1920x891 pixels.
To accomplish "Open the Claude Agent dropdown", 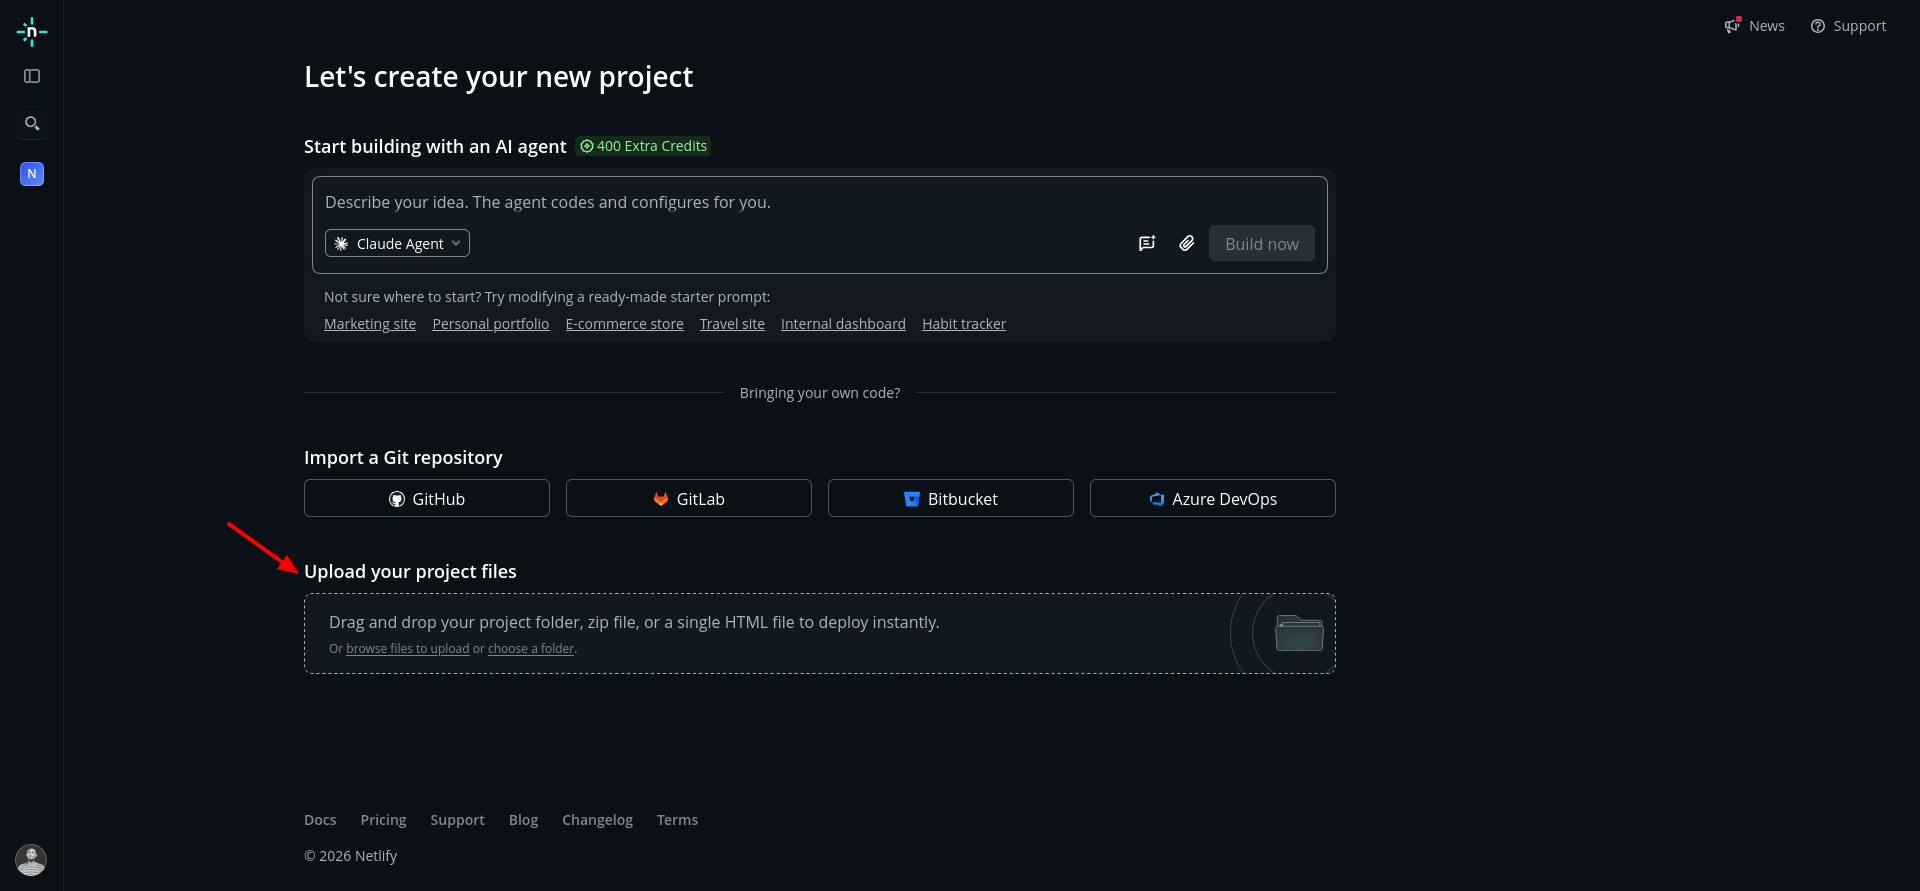I will [397, 243].
